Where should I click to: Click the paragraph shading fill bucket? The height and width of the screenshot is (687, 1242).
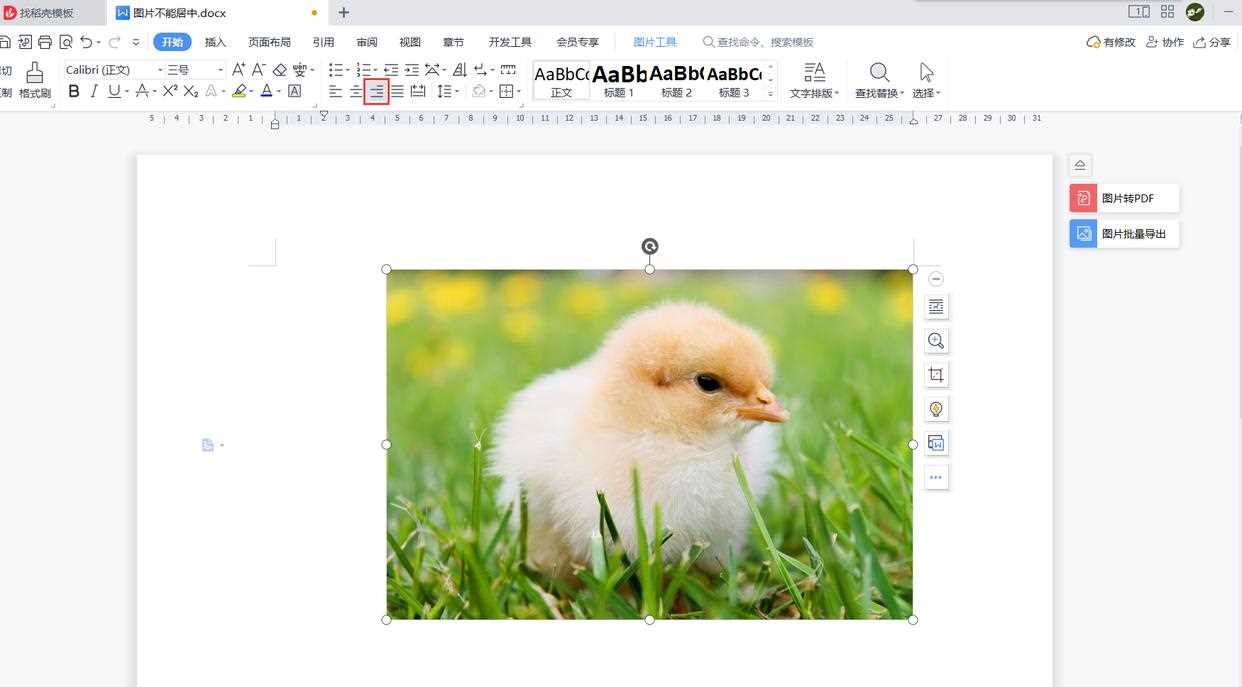479,91
